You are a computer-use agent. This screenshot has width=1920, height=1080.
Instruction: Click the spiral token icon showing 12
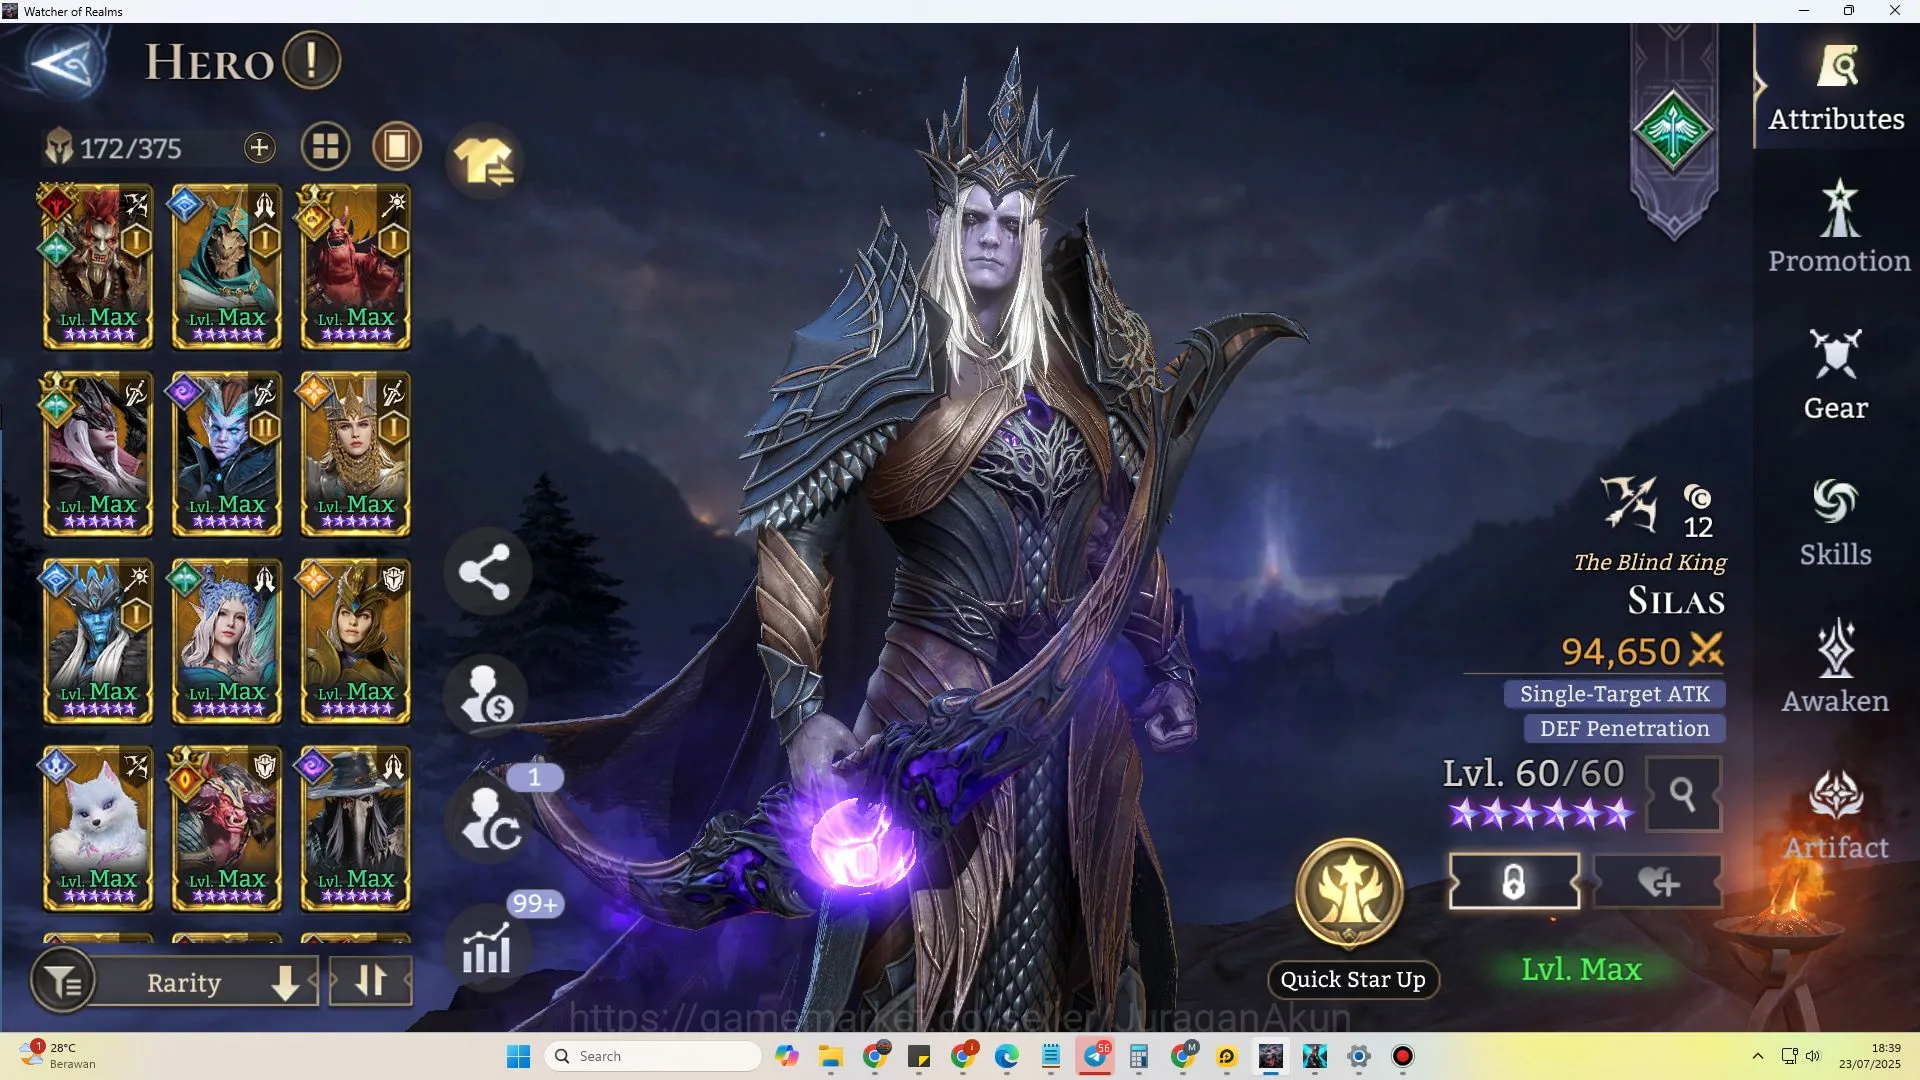(x=1698, y=497)
